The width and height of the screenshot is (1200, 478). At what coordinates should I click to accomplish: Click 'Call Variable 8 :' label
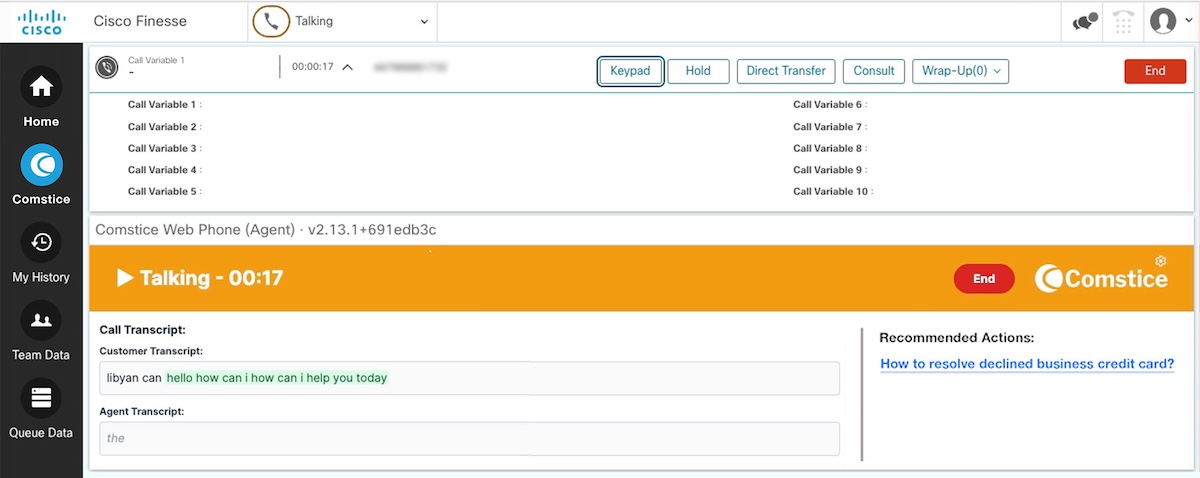[830, 148]
